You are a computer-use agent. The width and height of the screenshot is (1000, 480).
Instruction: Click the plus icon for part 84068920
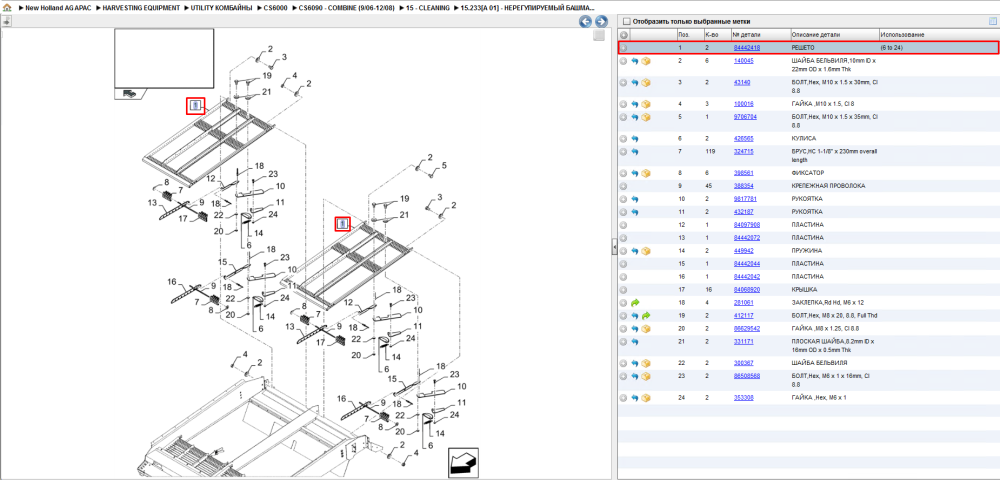[624, 289]
